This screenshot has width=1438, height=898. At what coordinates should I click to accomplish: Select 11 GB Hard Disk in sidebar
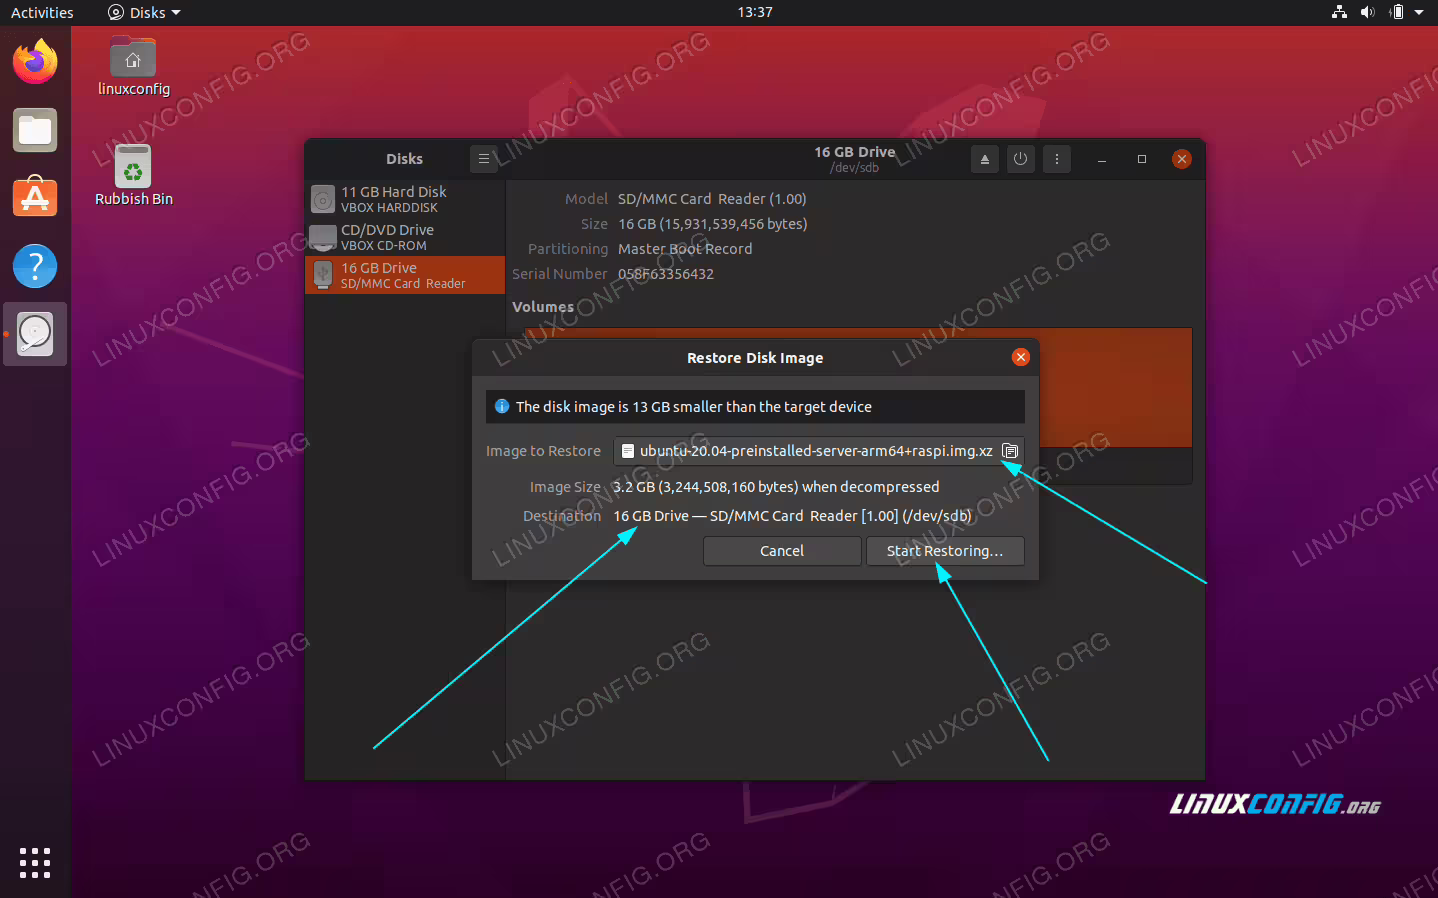405,199
